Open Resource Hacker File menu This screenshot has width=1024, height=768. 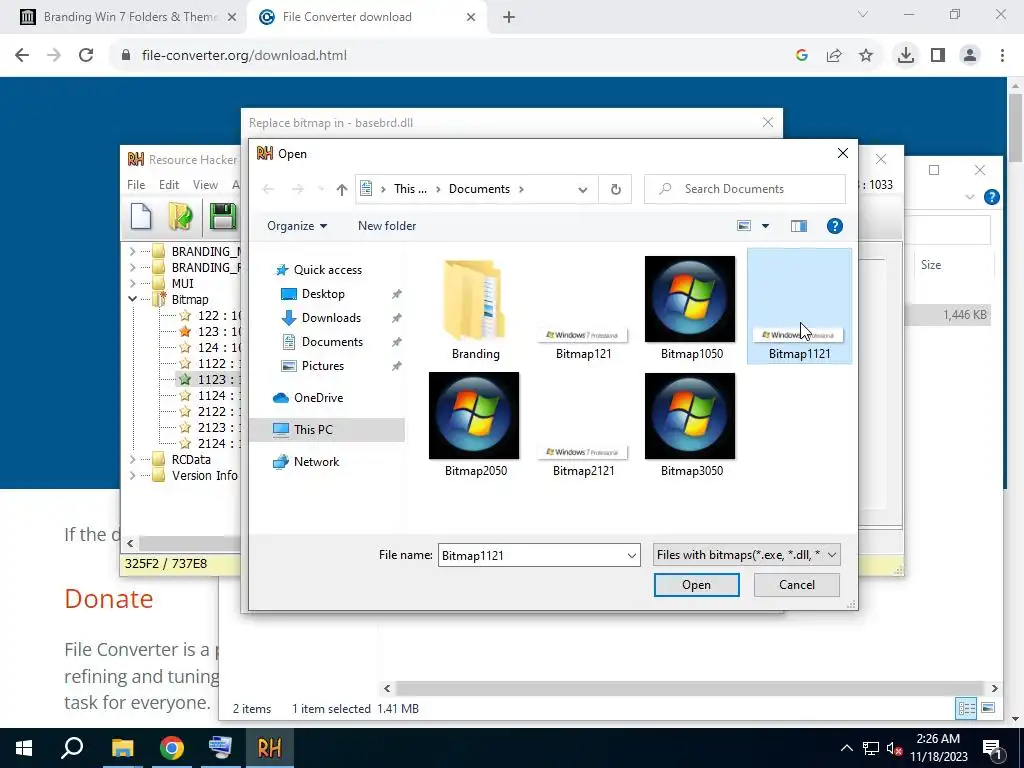click(x=136, y=185)
